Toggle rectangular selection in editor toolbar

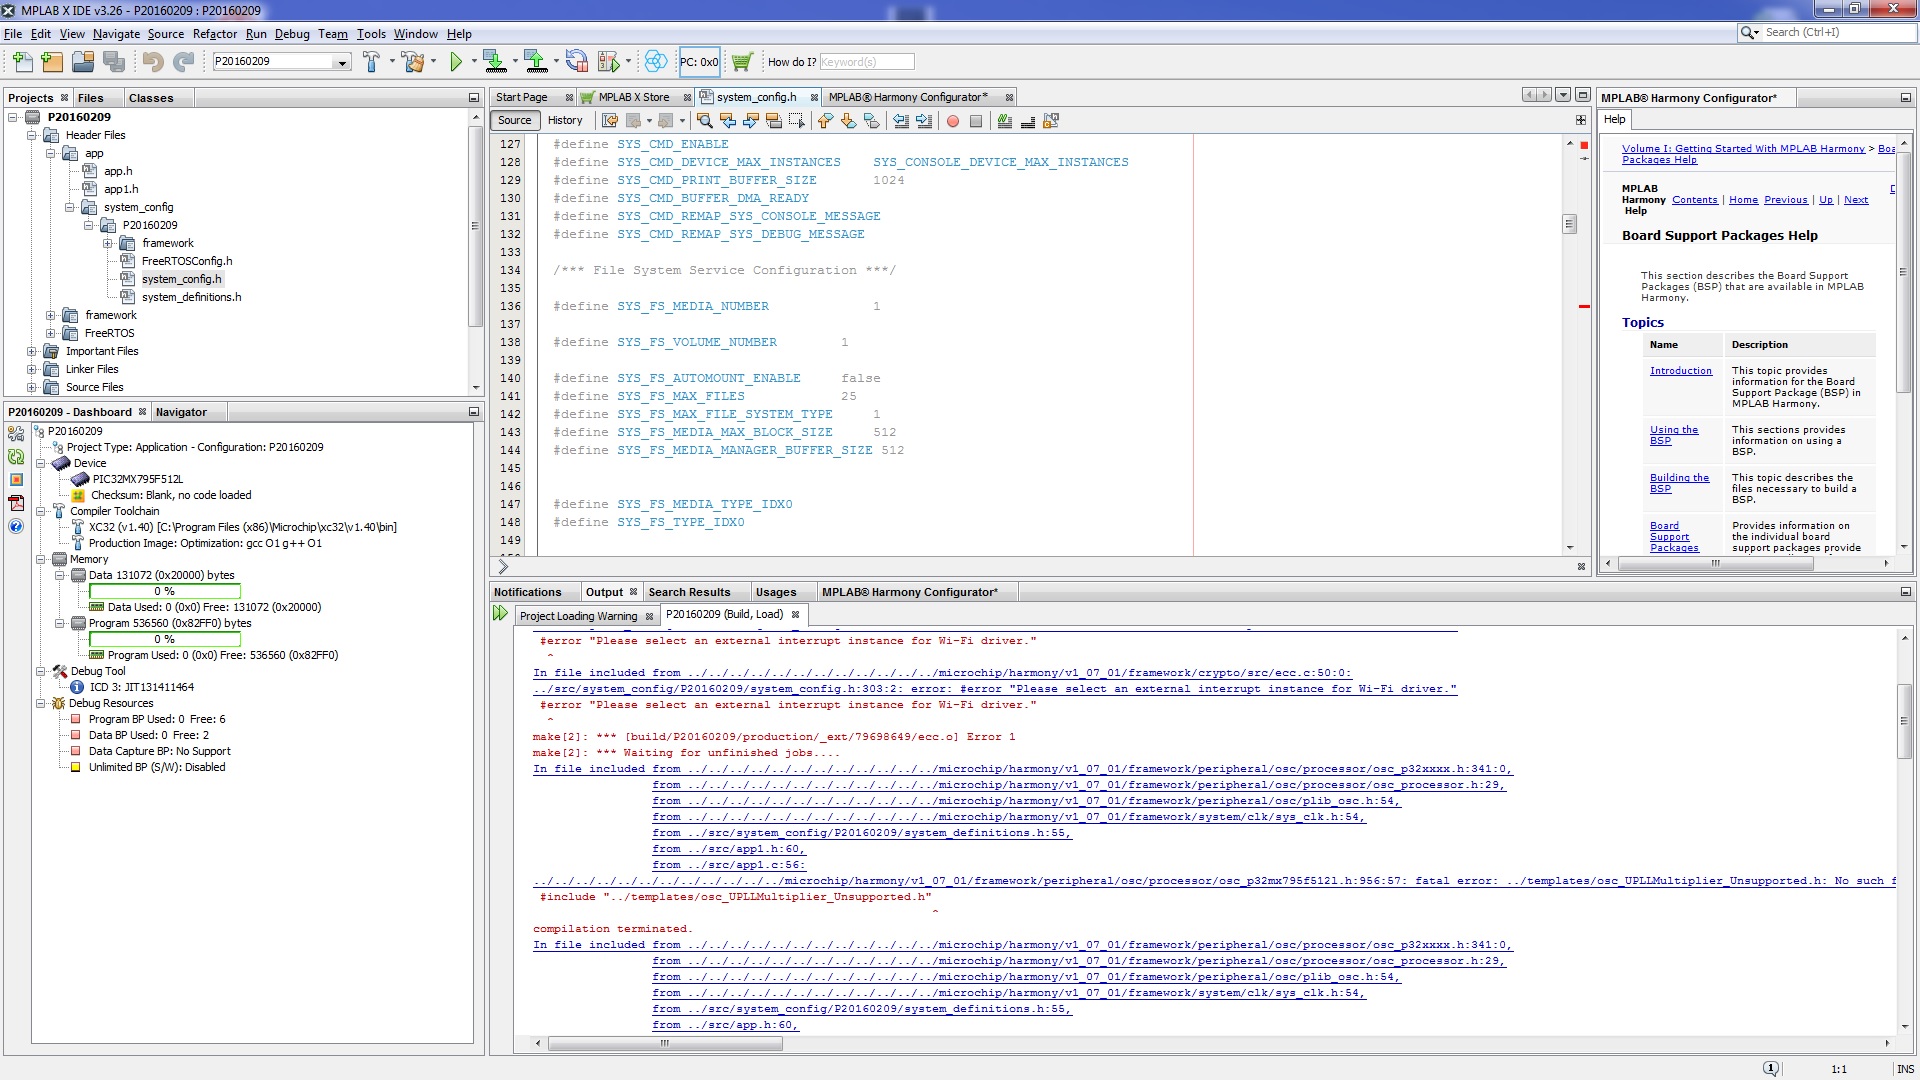(796, 121)
